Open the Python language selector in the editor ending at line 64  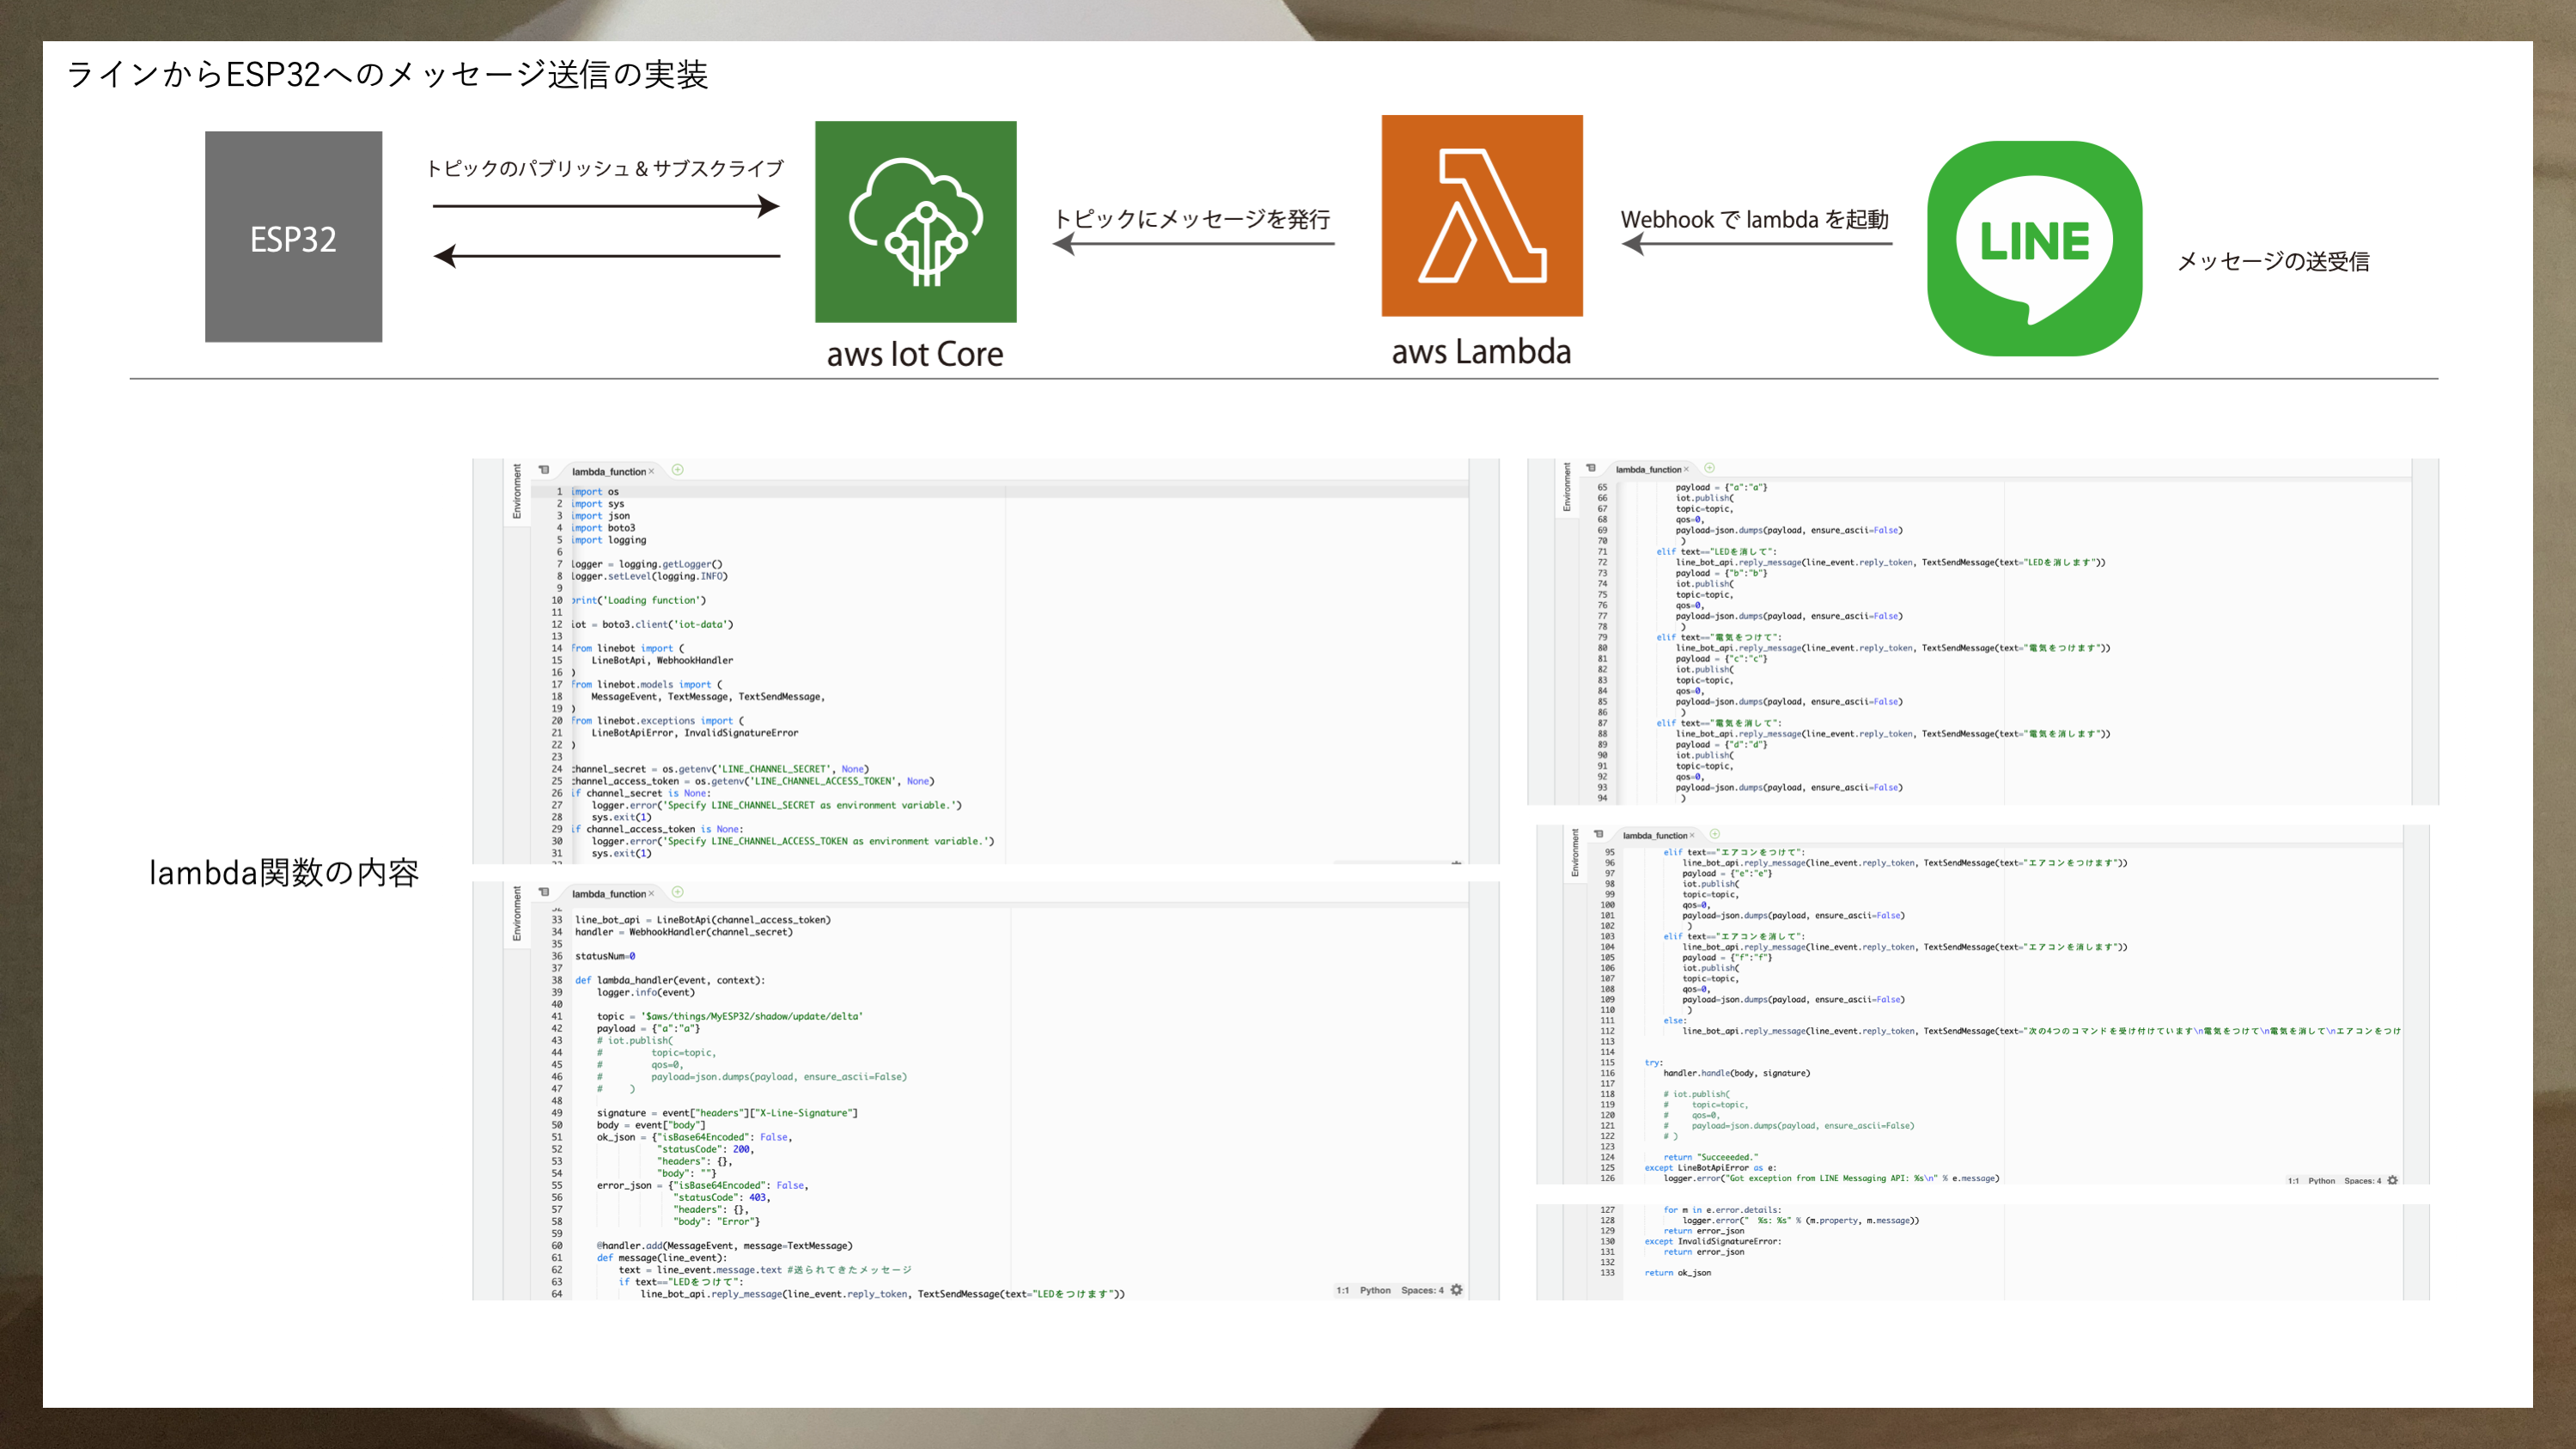point(1375,1290)
